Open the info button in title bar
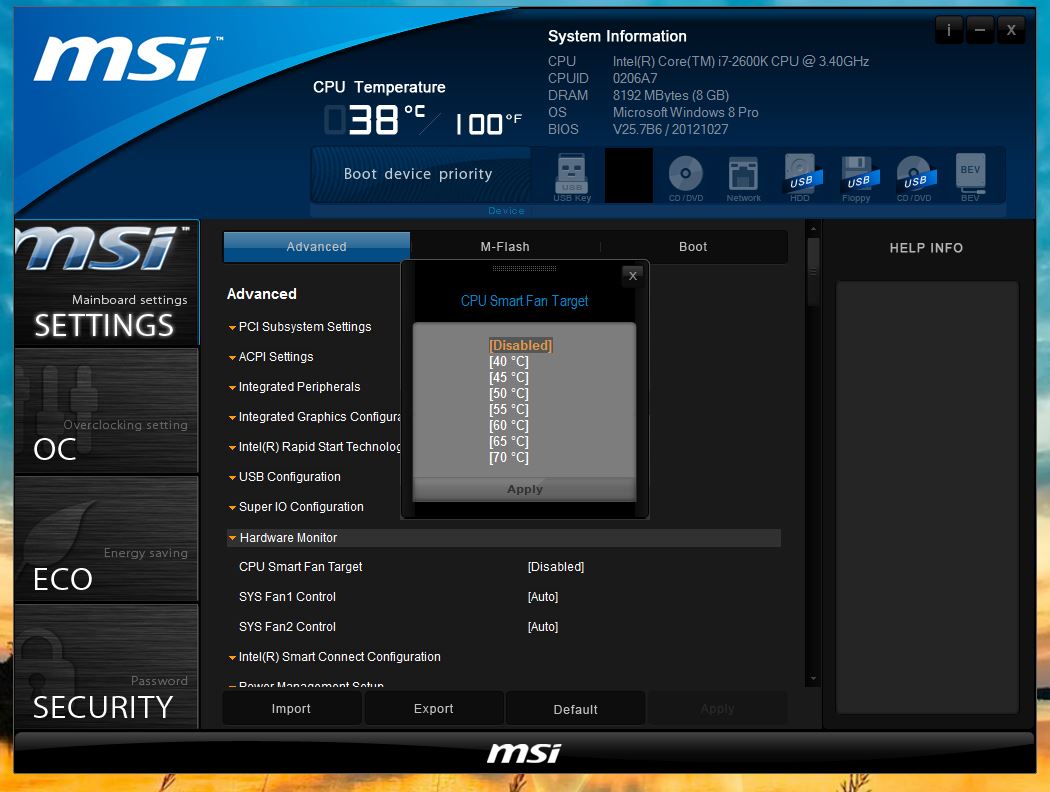 tap(948, 30)
